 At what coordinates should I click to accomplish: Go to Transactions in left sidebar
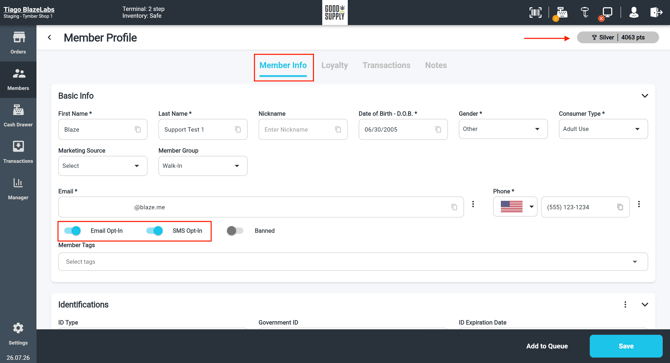pos(18,152)
